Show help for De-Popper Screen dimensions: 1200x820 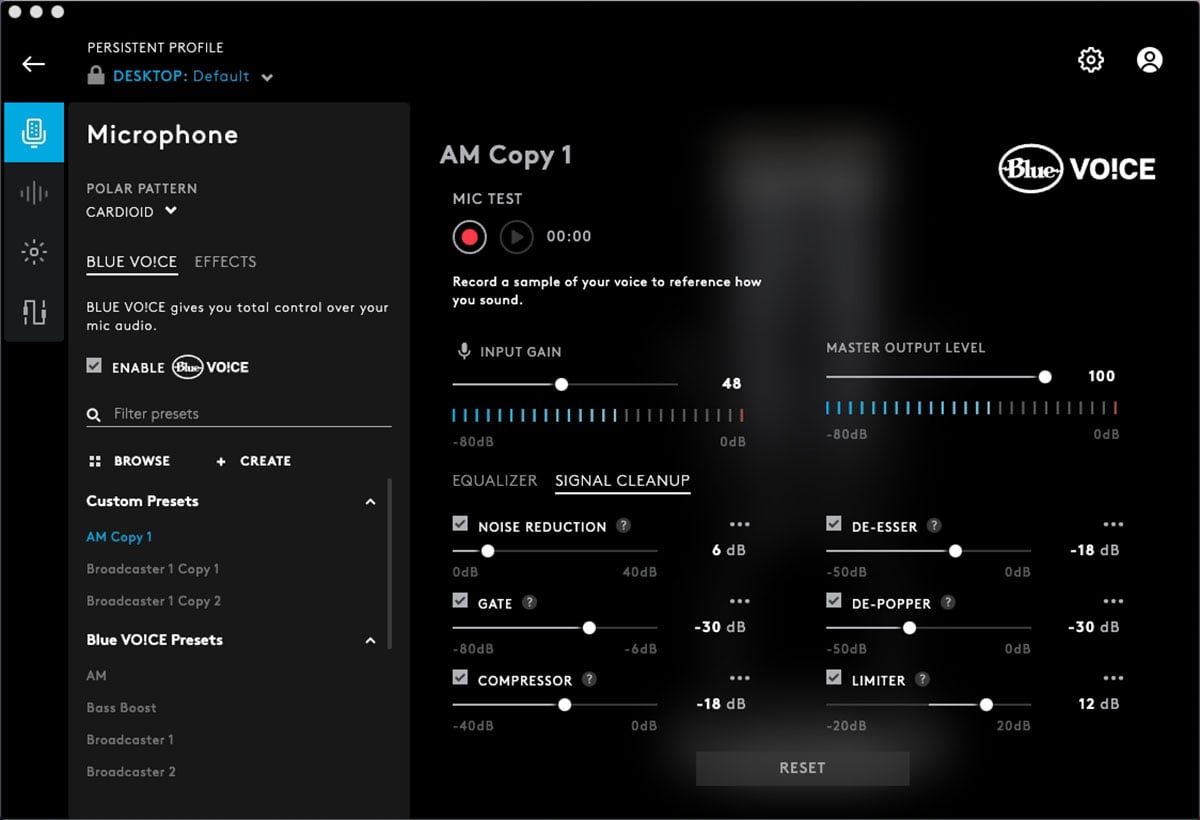coord(947,602)
